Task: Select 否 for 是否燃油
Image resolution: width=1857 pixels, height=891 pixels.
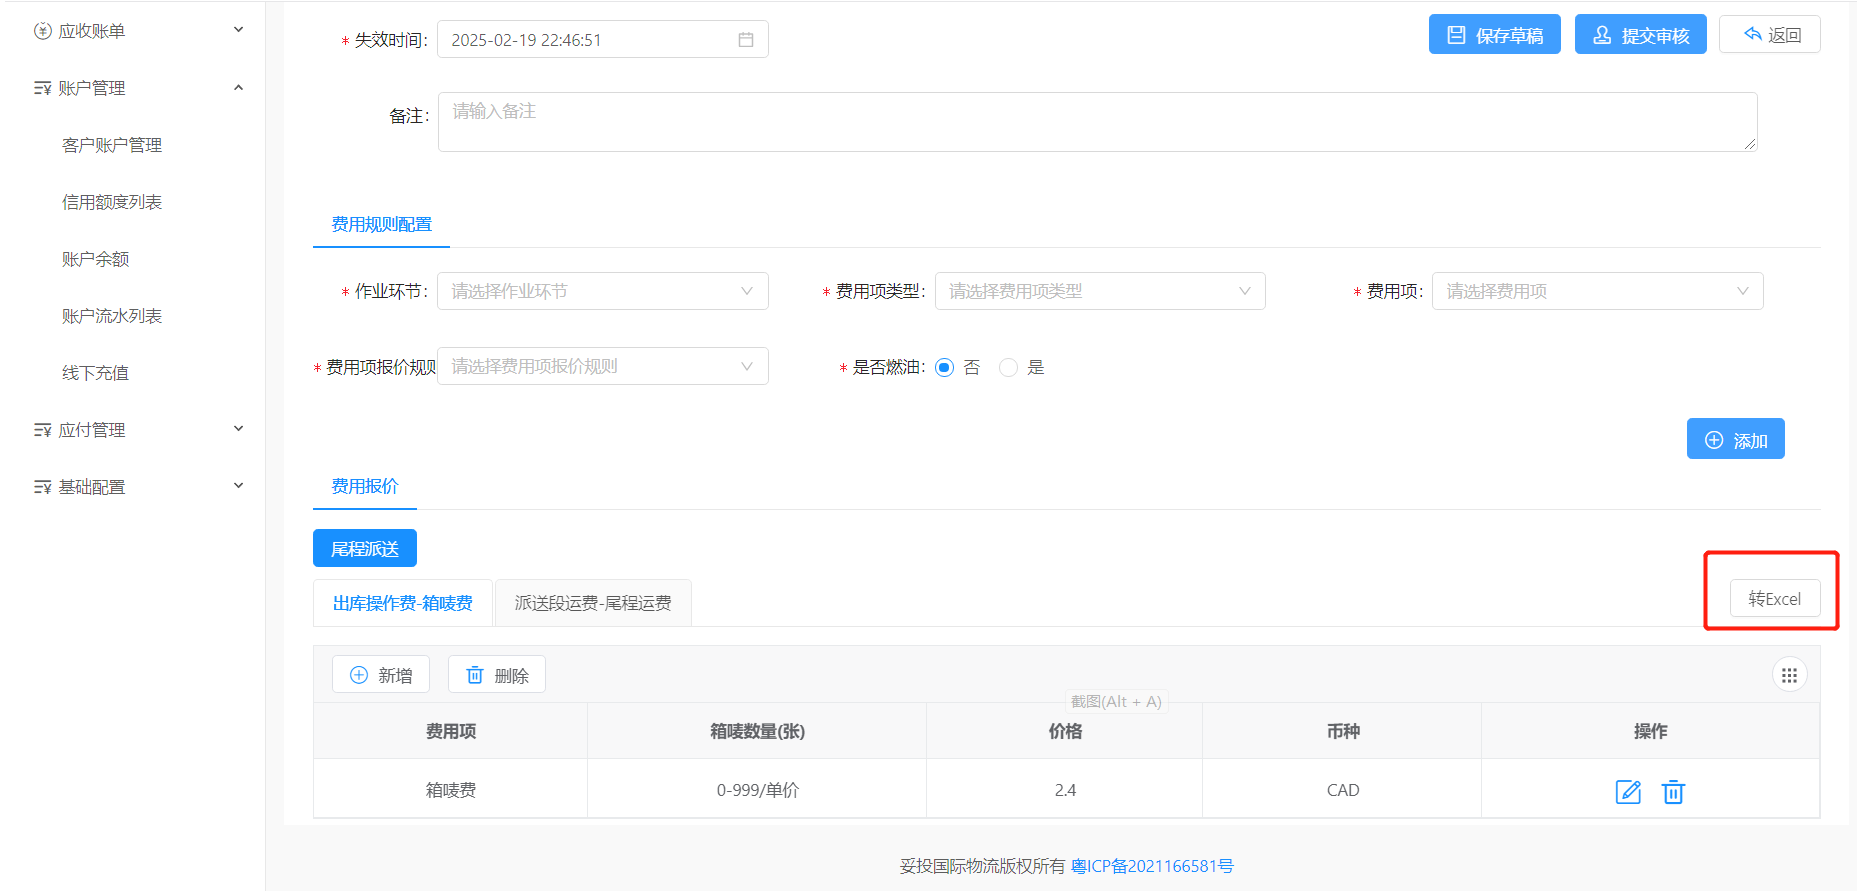Action: [944, 367]
